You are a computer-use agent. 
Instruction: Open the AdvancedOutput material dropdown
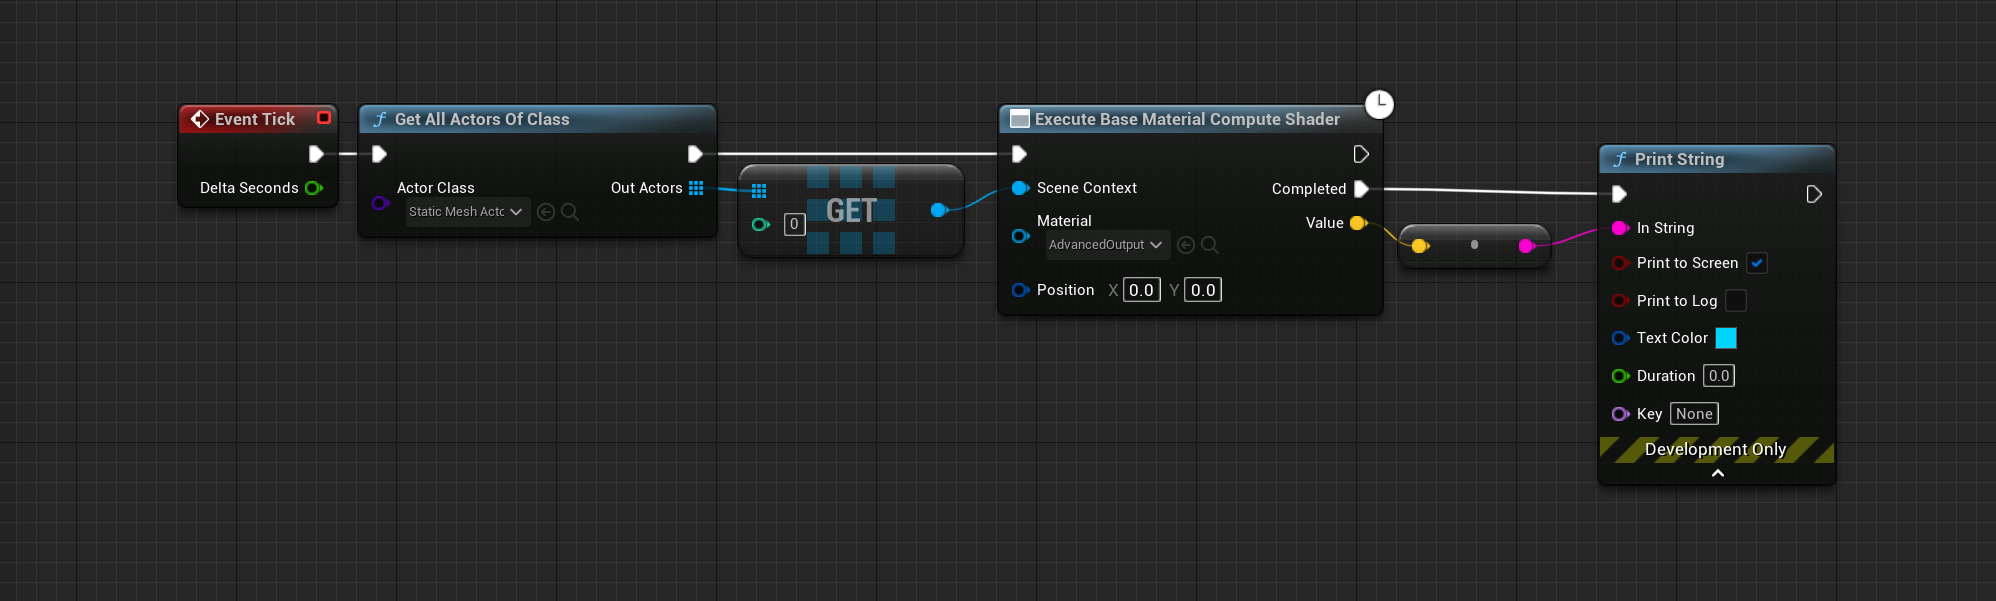pos(1107,245)
